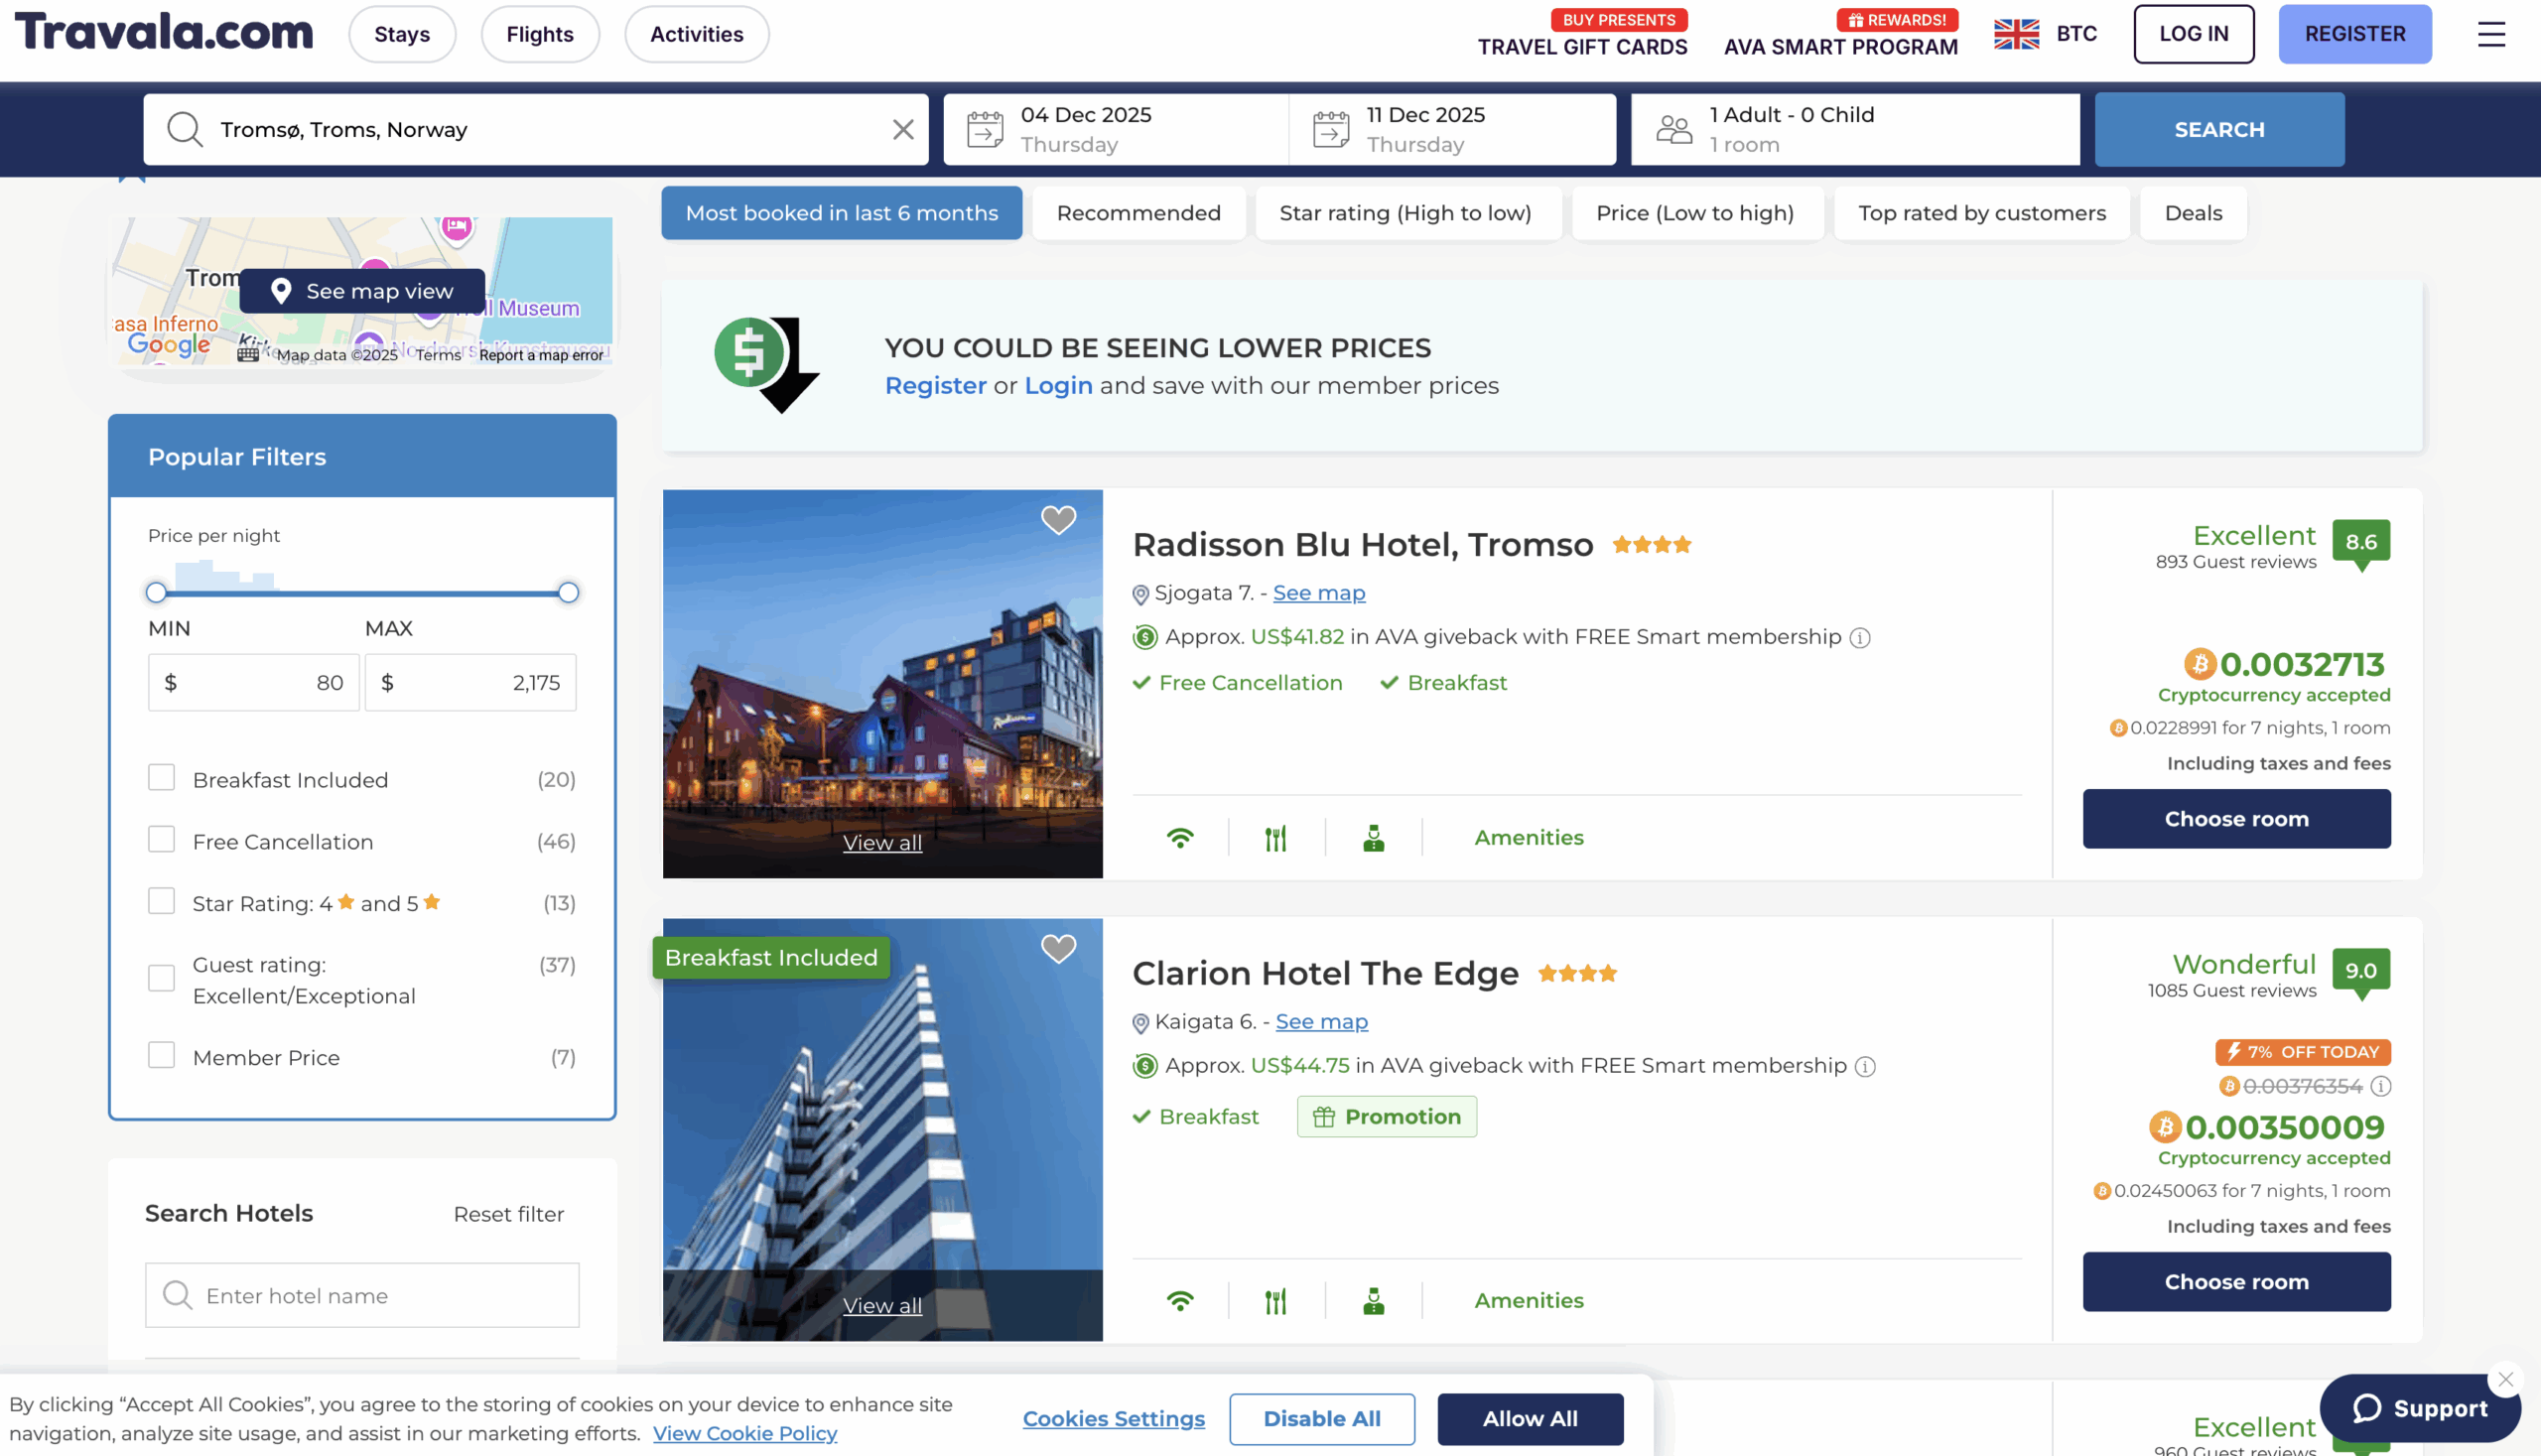This screenshot has height=1456, width=2541.
Task: Click Clarion restaurant amenity icon
Action: coord(1275,1301)
